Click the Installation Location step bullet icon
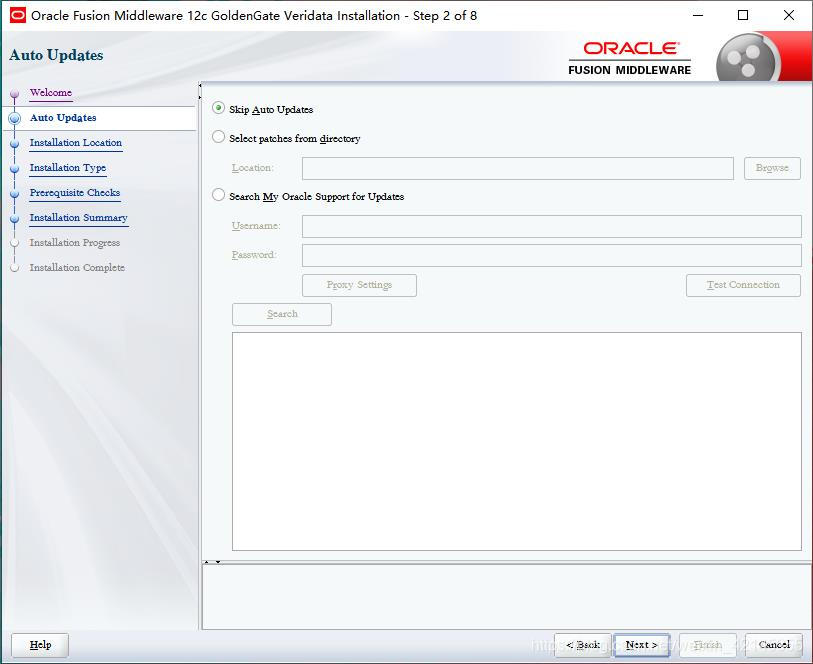813x664 pixels. tap(15, 144)
